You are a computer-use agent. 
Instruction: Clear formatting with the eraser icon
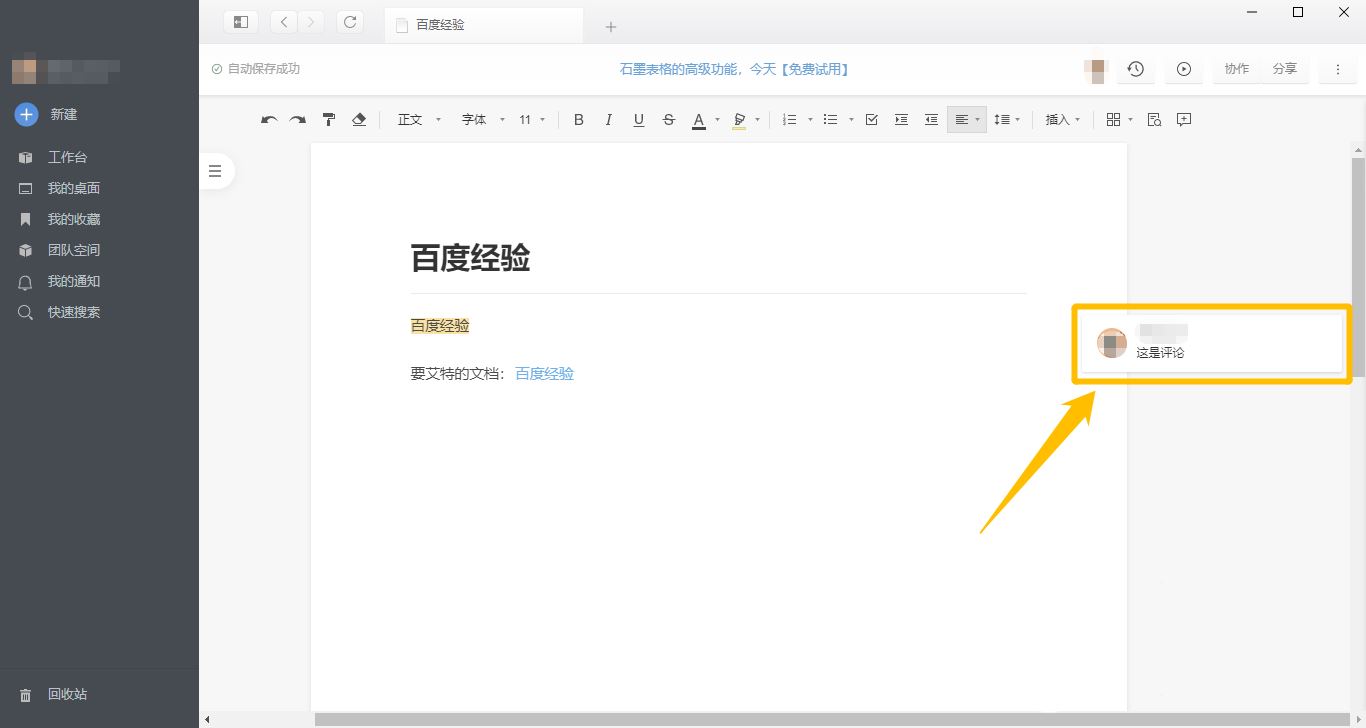359,120
